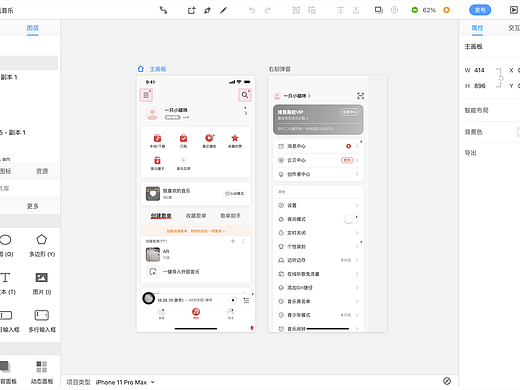Click the 更多 more button
Viewport: 520px width, 390px height.
pos(33,206)
